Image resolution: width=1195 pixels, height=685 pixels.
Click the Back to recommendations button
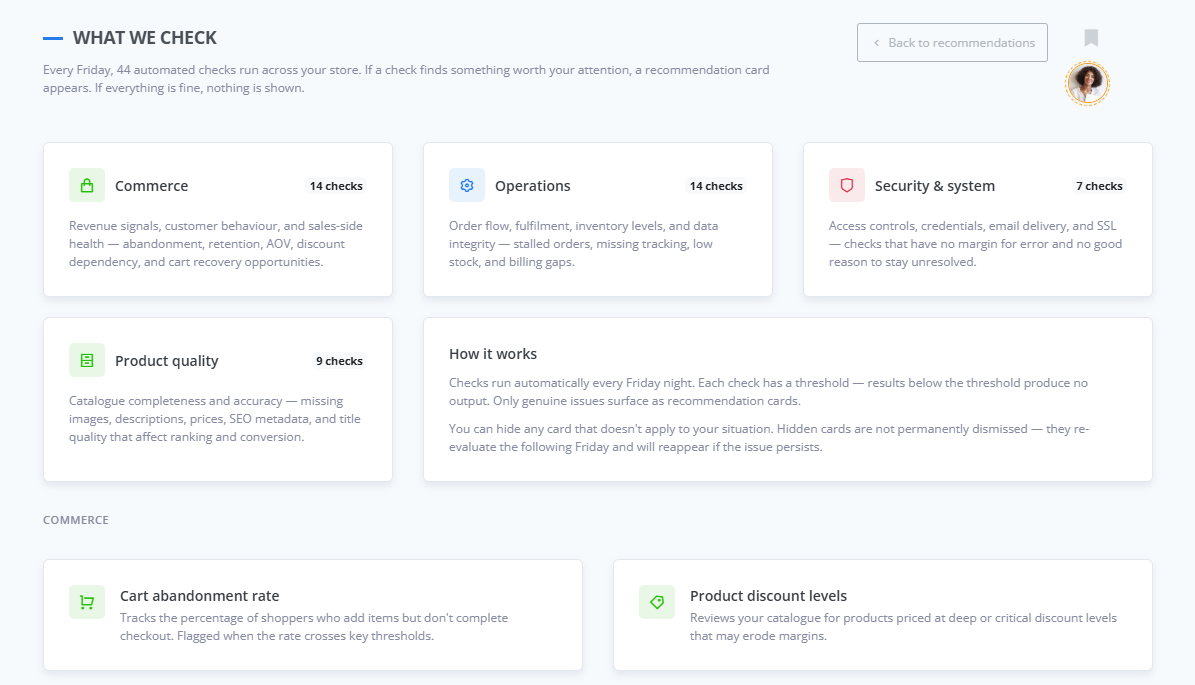[952, 43]
